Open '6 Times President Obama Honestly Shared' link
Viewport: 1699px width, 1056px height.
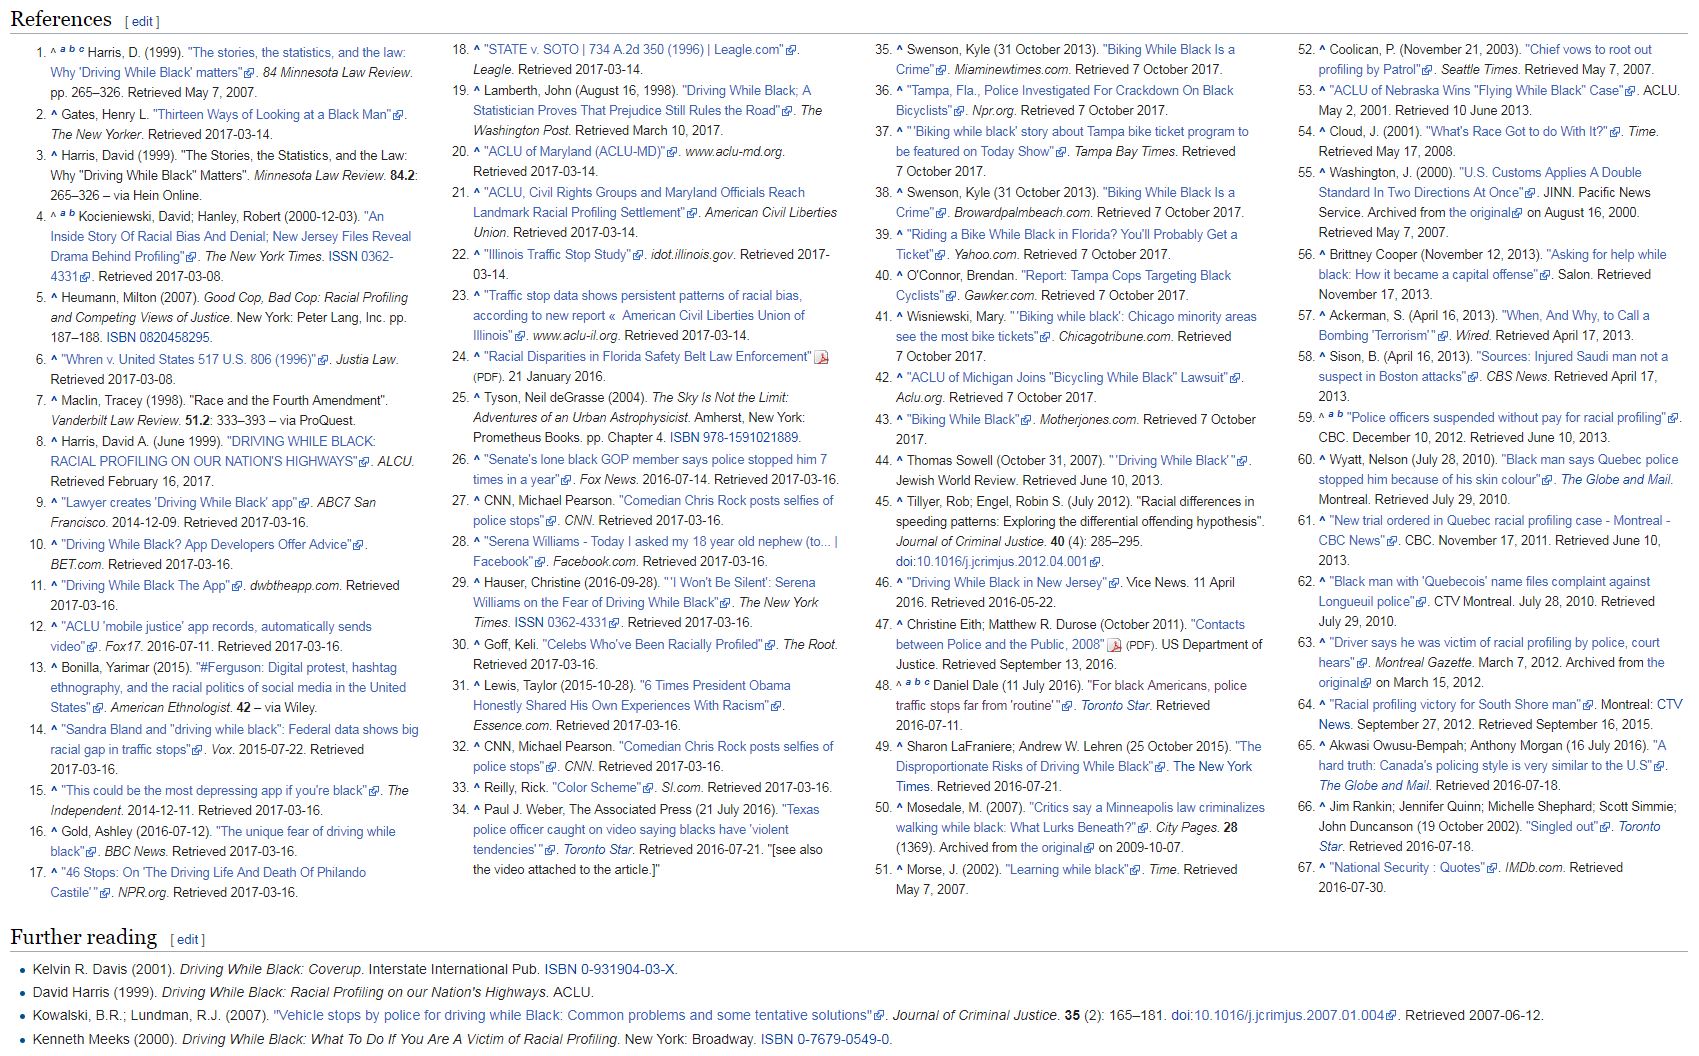click(x=632, y=696)
